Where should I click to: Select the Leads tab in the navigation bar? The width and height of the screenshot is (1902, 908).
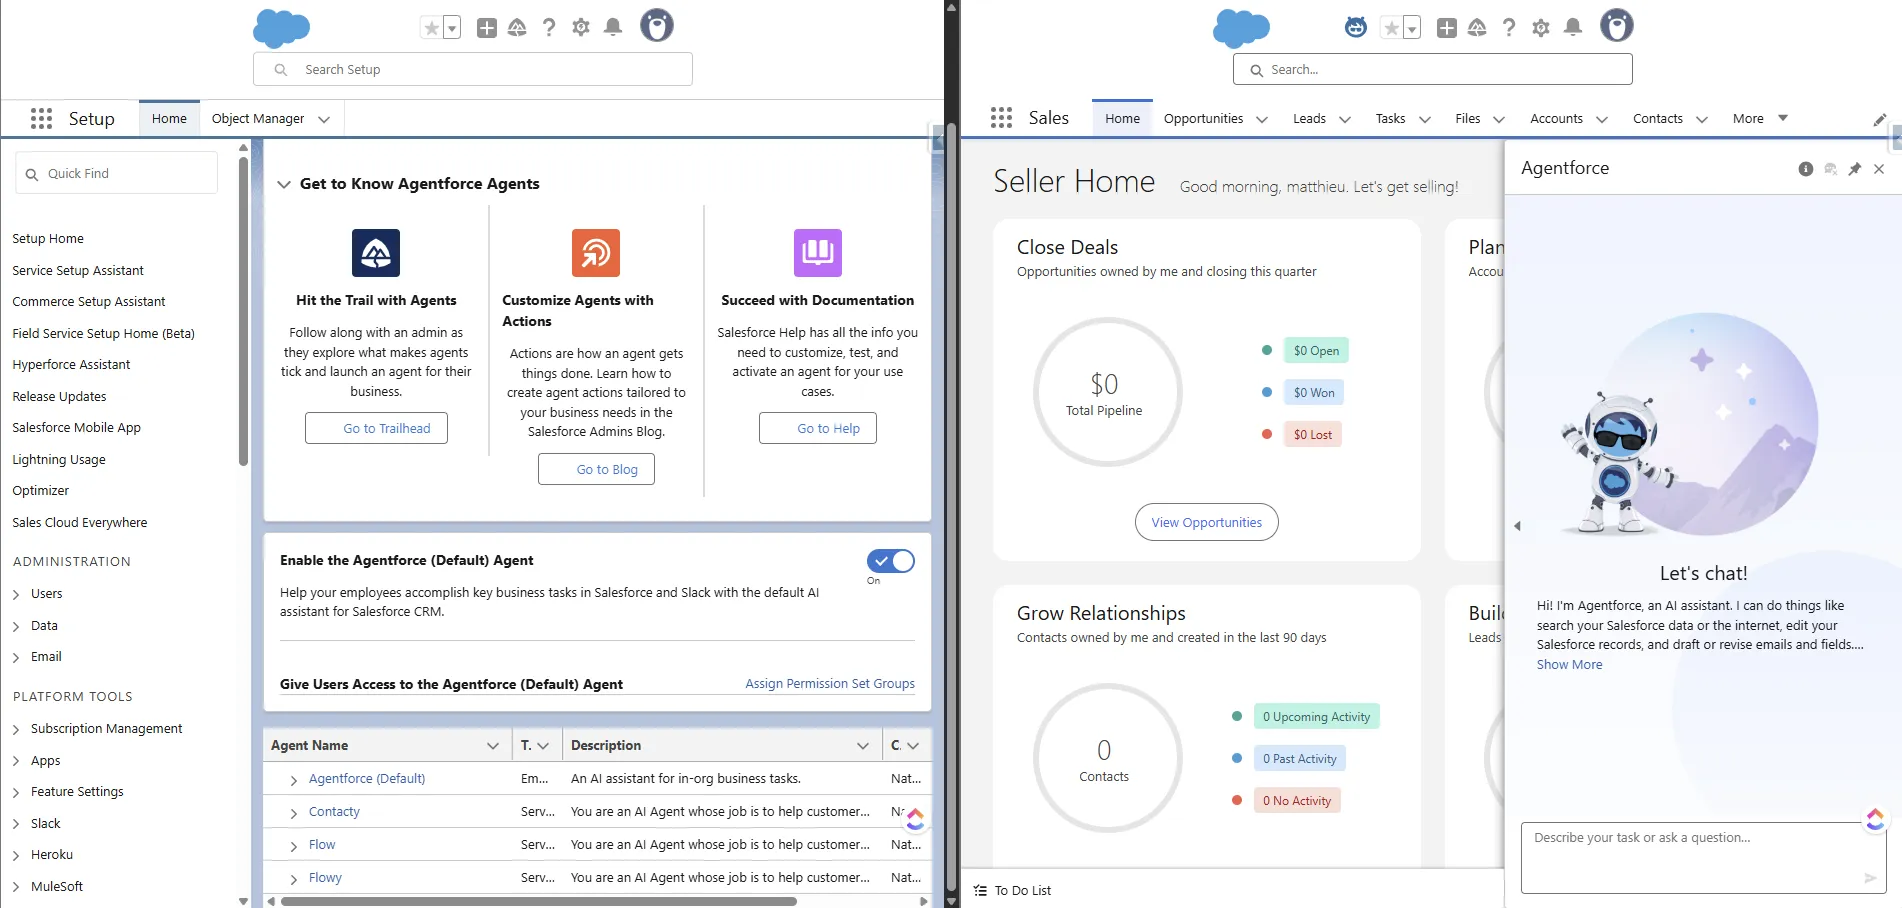pos(1308,118)
